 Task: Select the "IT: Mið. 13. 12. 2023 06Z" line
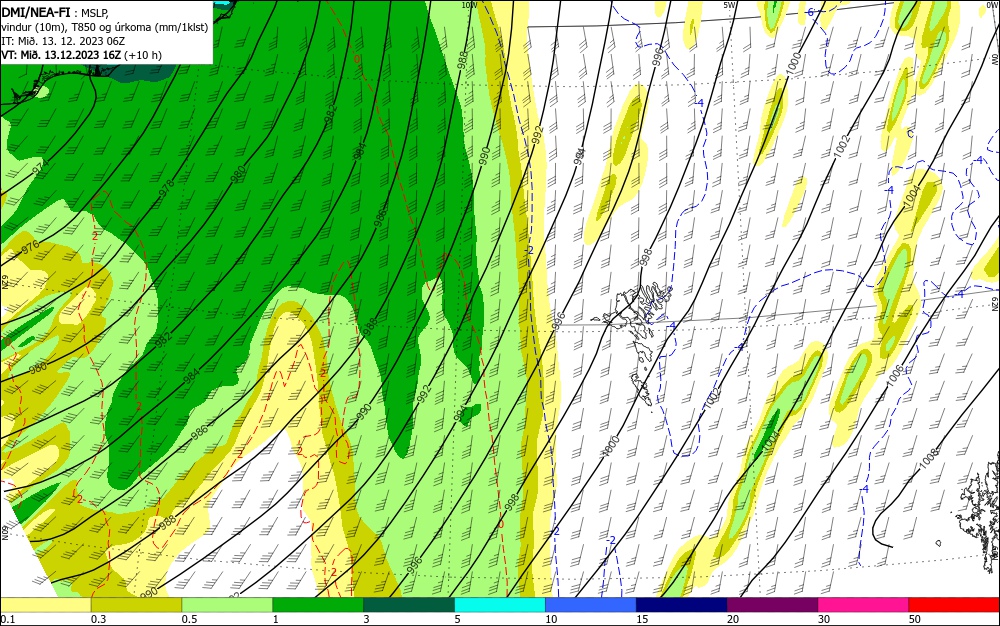(x=63, y=41)
